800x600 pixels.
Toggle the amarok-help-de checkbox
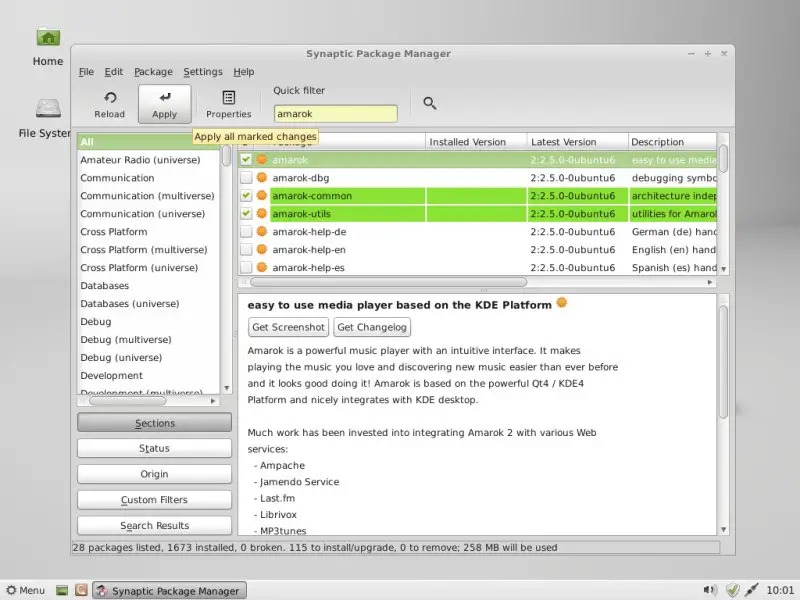click(x=246, y=232)
